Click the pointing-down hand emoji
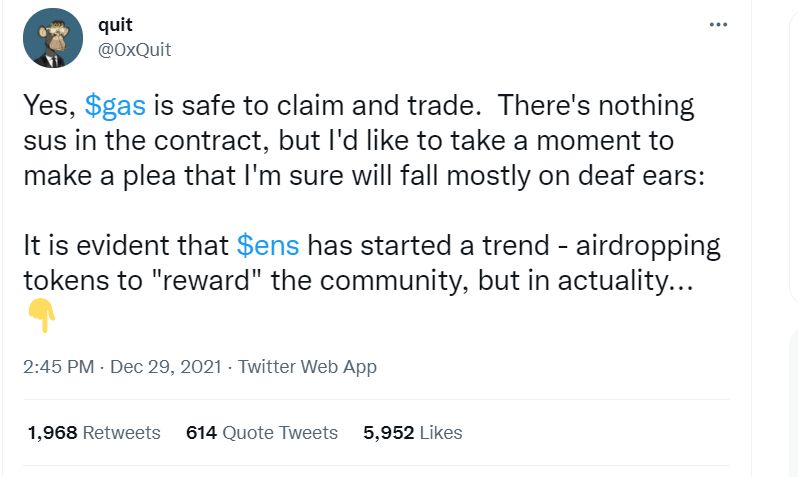The width and height of the screenshot is (798, 477). (41, 317)
